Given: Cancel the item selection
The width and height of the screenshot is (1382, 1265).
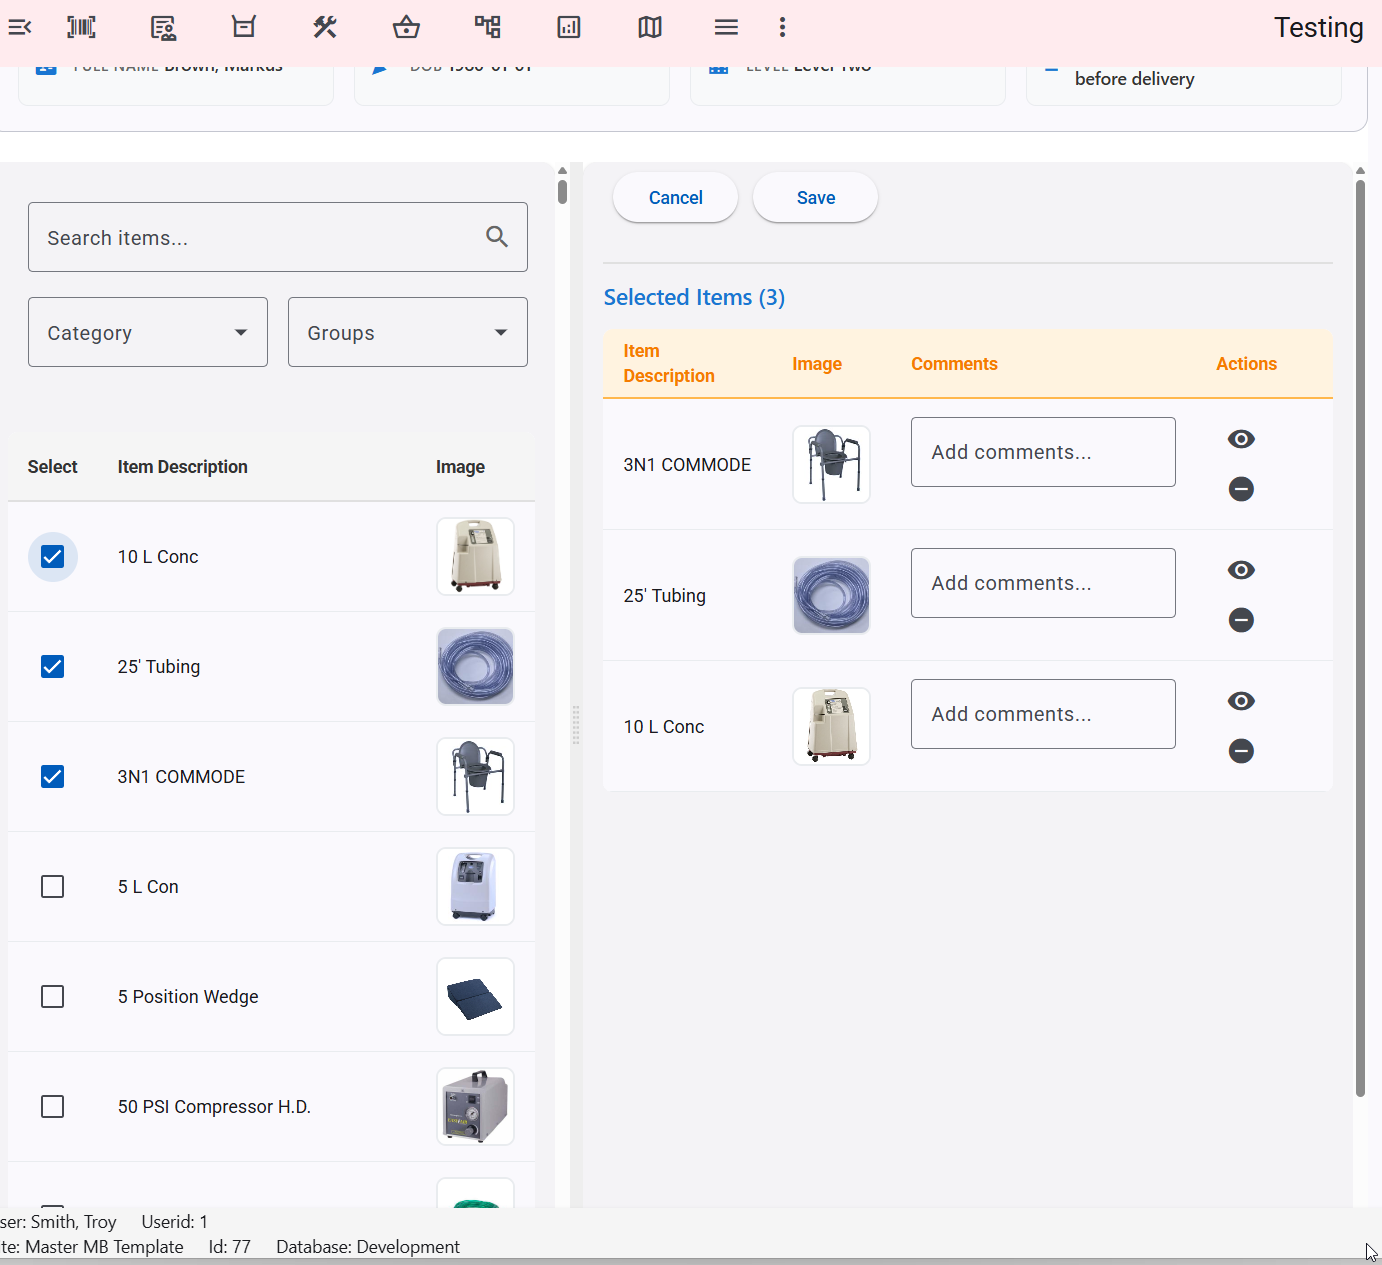Looking at the screenshot, I should point(675,197).
